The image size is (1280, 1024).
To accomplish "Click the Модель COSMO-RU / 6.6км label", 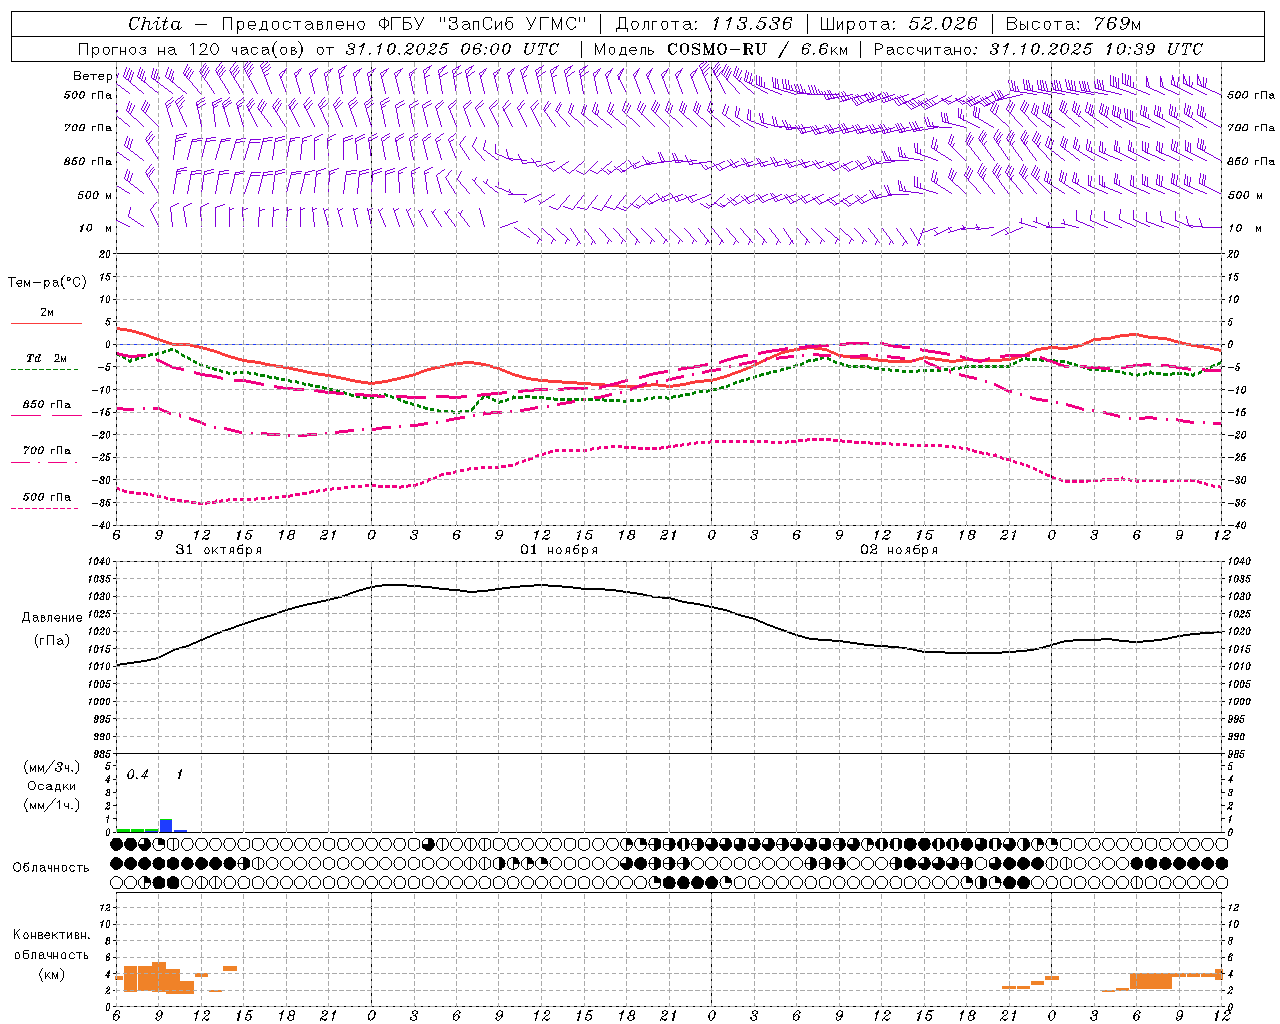I will [x=721, y=49].
